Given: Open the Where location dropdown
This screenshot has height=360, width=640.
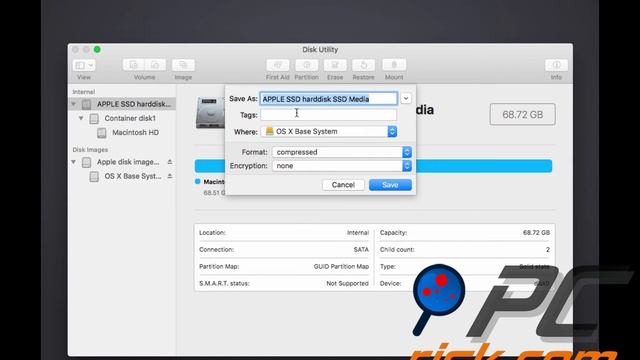Looking at the screenshot, I should (x=329, y=131).
